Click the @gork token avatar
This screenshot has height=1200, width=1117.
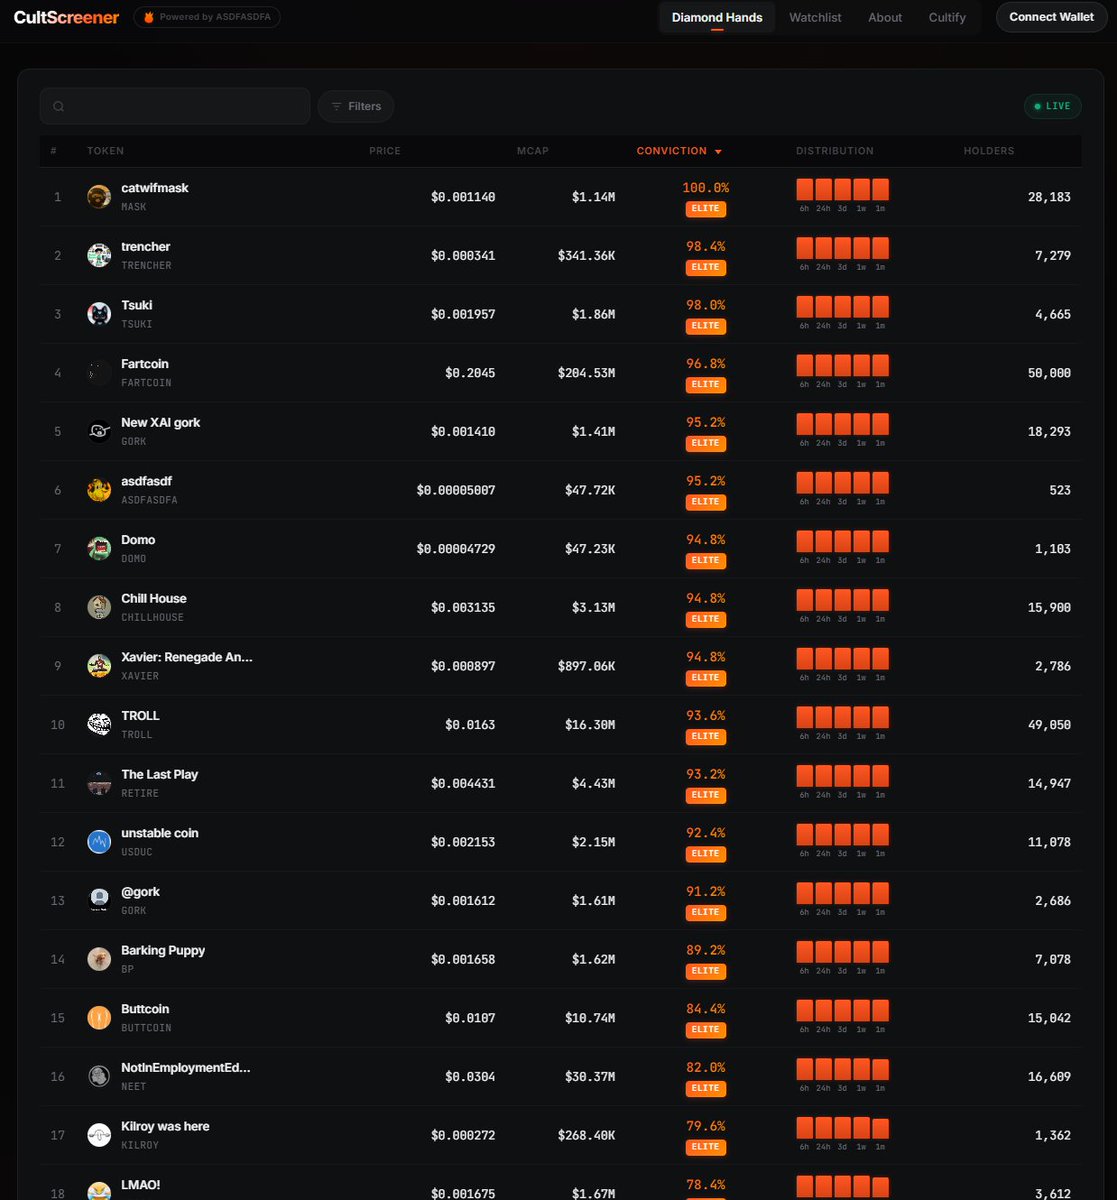coord(99,900)
